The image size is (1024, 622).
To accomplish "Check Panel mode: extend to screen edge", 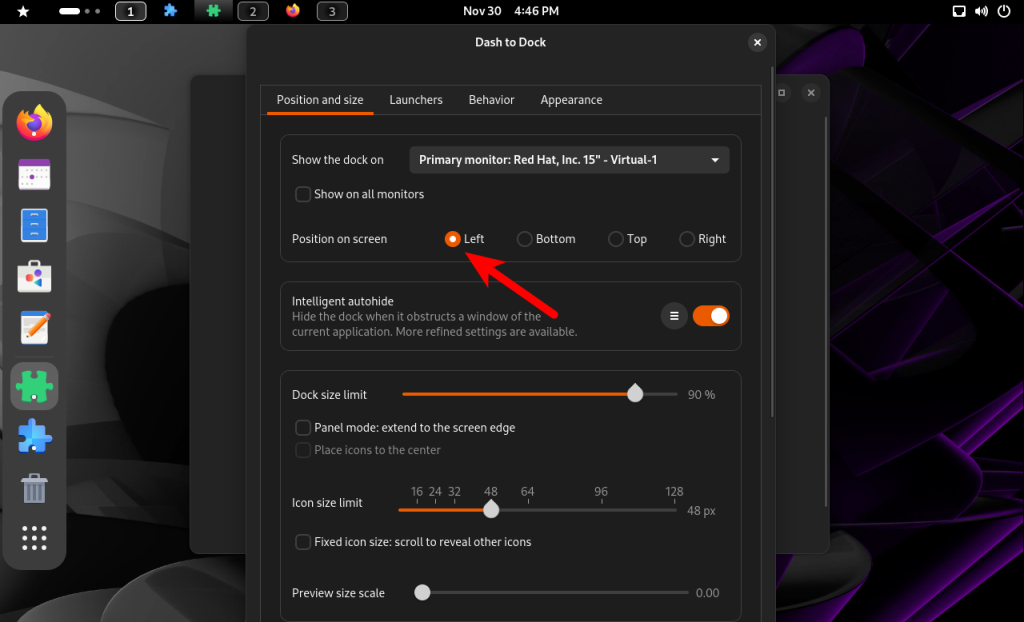I will (303, 428).
